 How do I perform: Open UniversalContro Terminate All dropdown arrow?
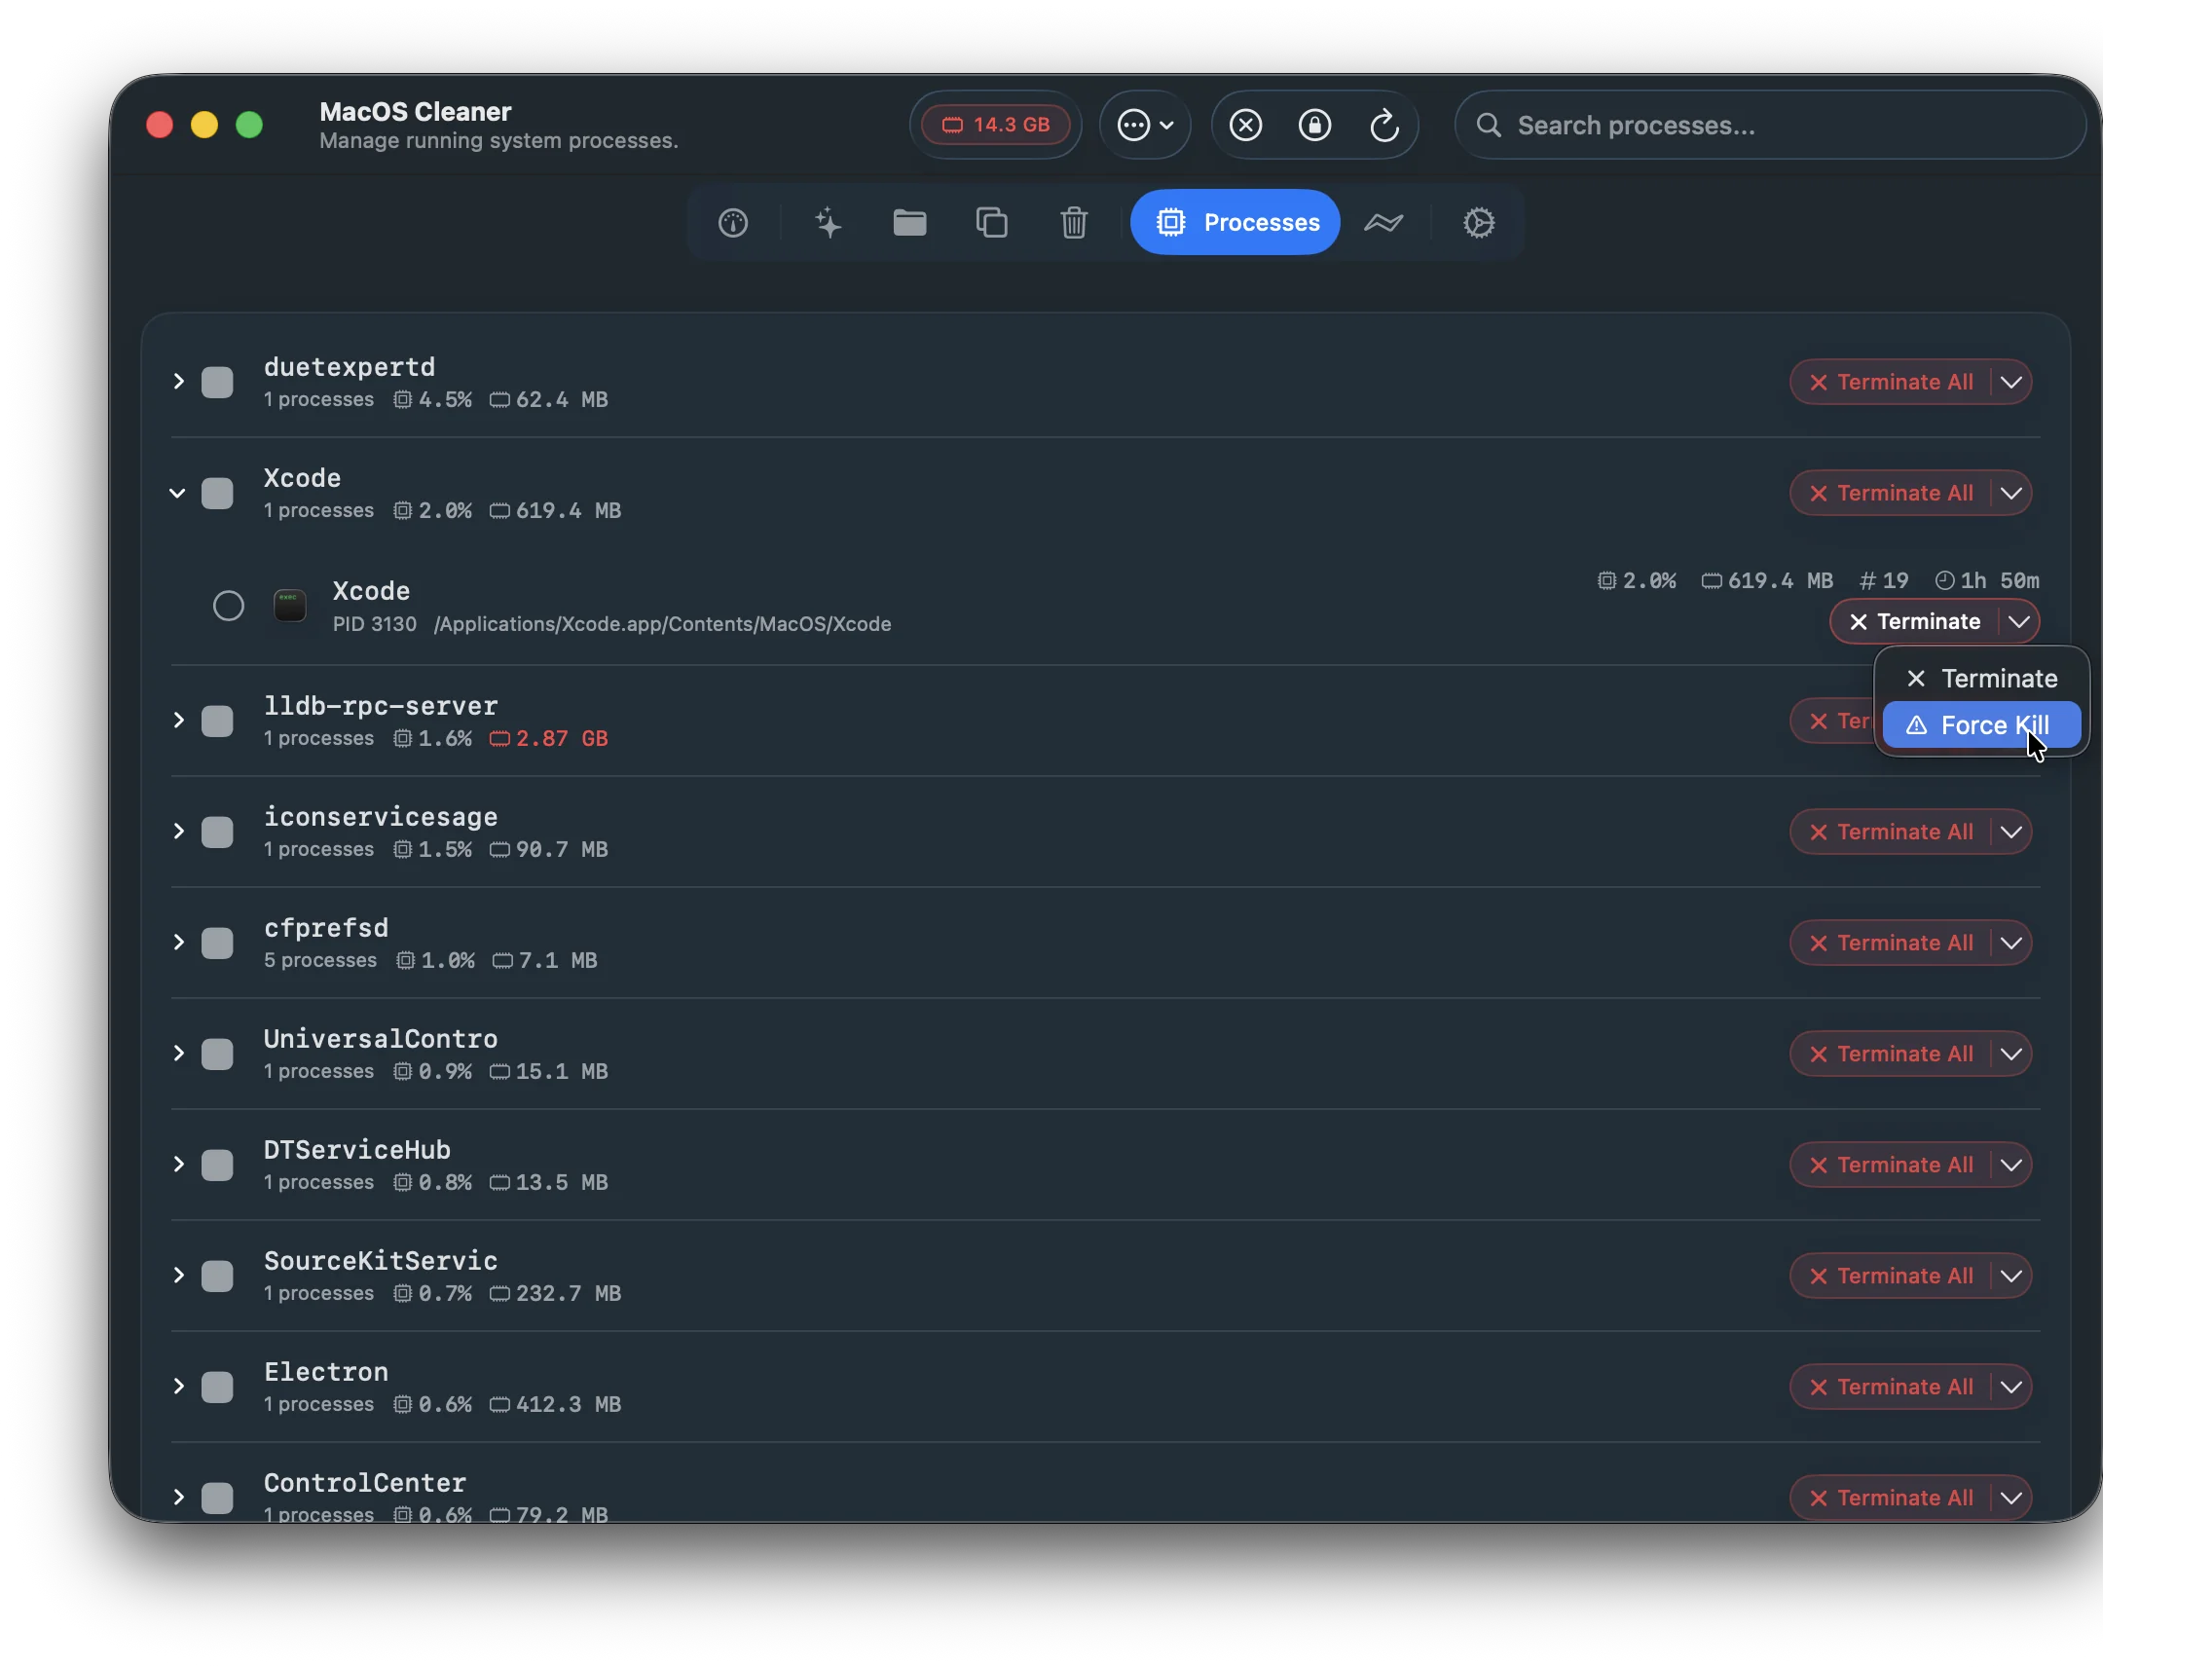pyautogui.click(x=2011, y=1054)
